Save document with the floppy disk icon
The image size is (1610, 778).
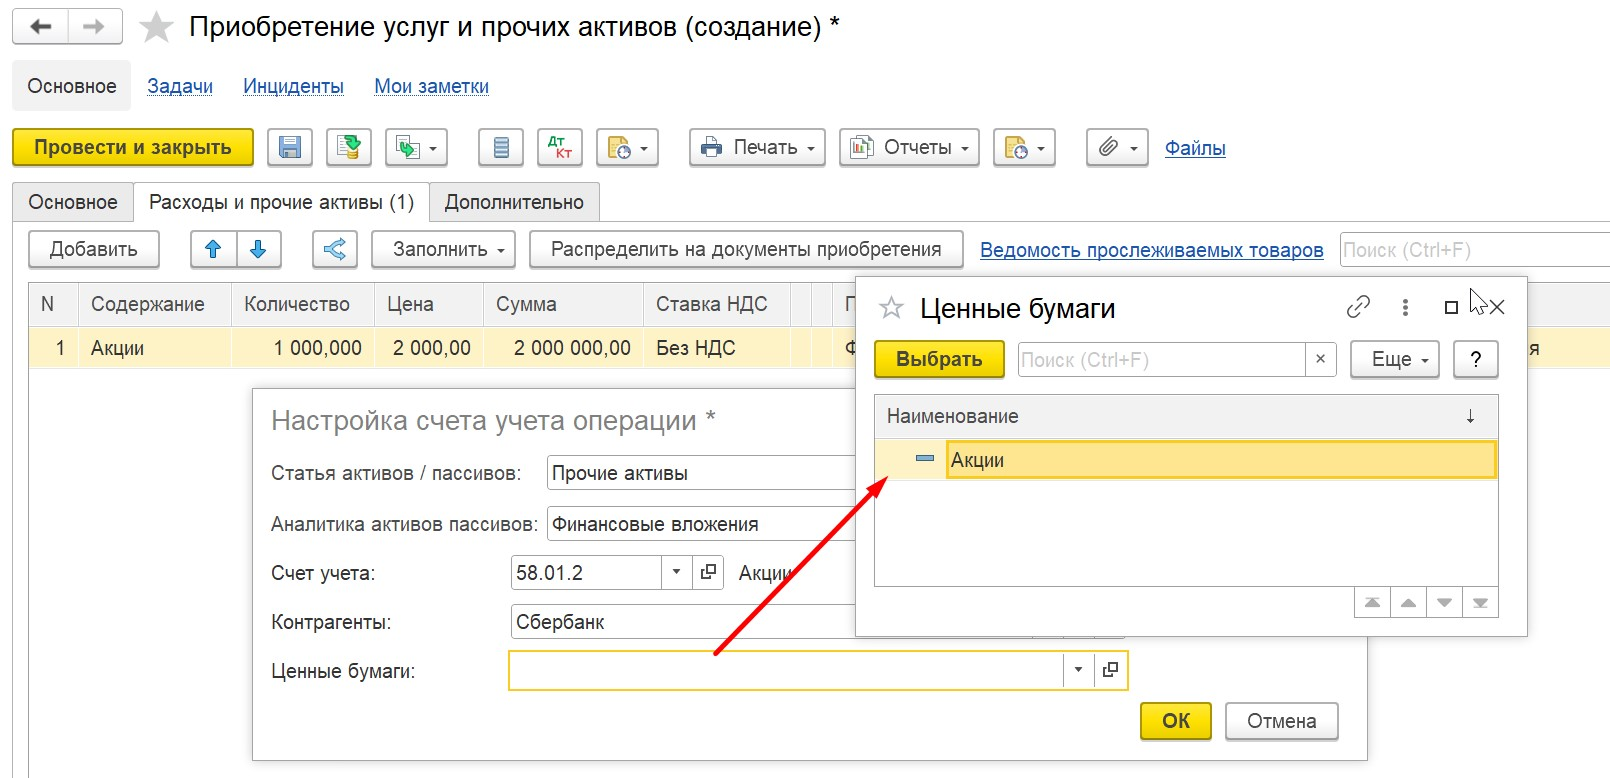pos(290,147)
